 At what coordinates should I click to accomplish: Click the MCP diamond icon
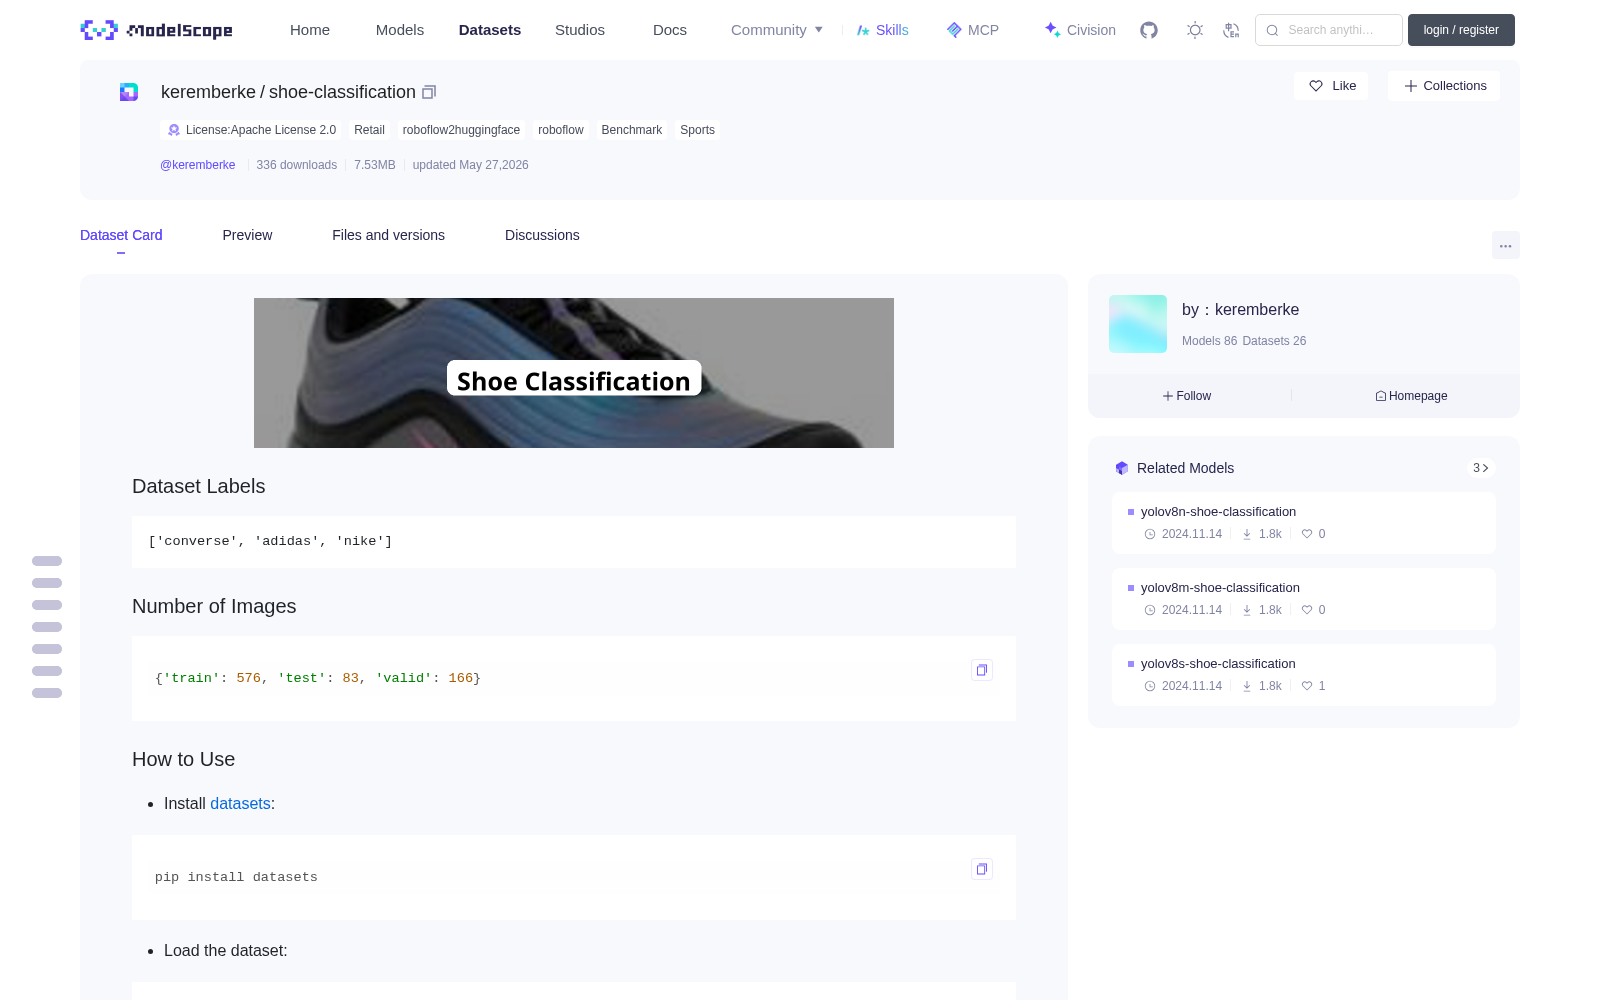[954, 30]
